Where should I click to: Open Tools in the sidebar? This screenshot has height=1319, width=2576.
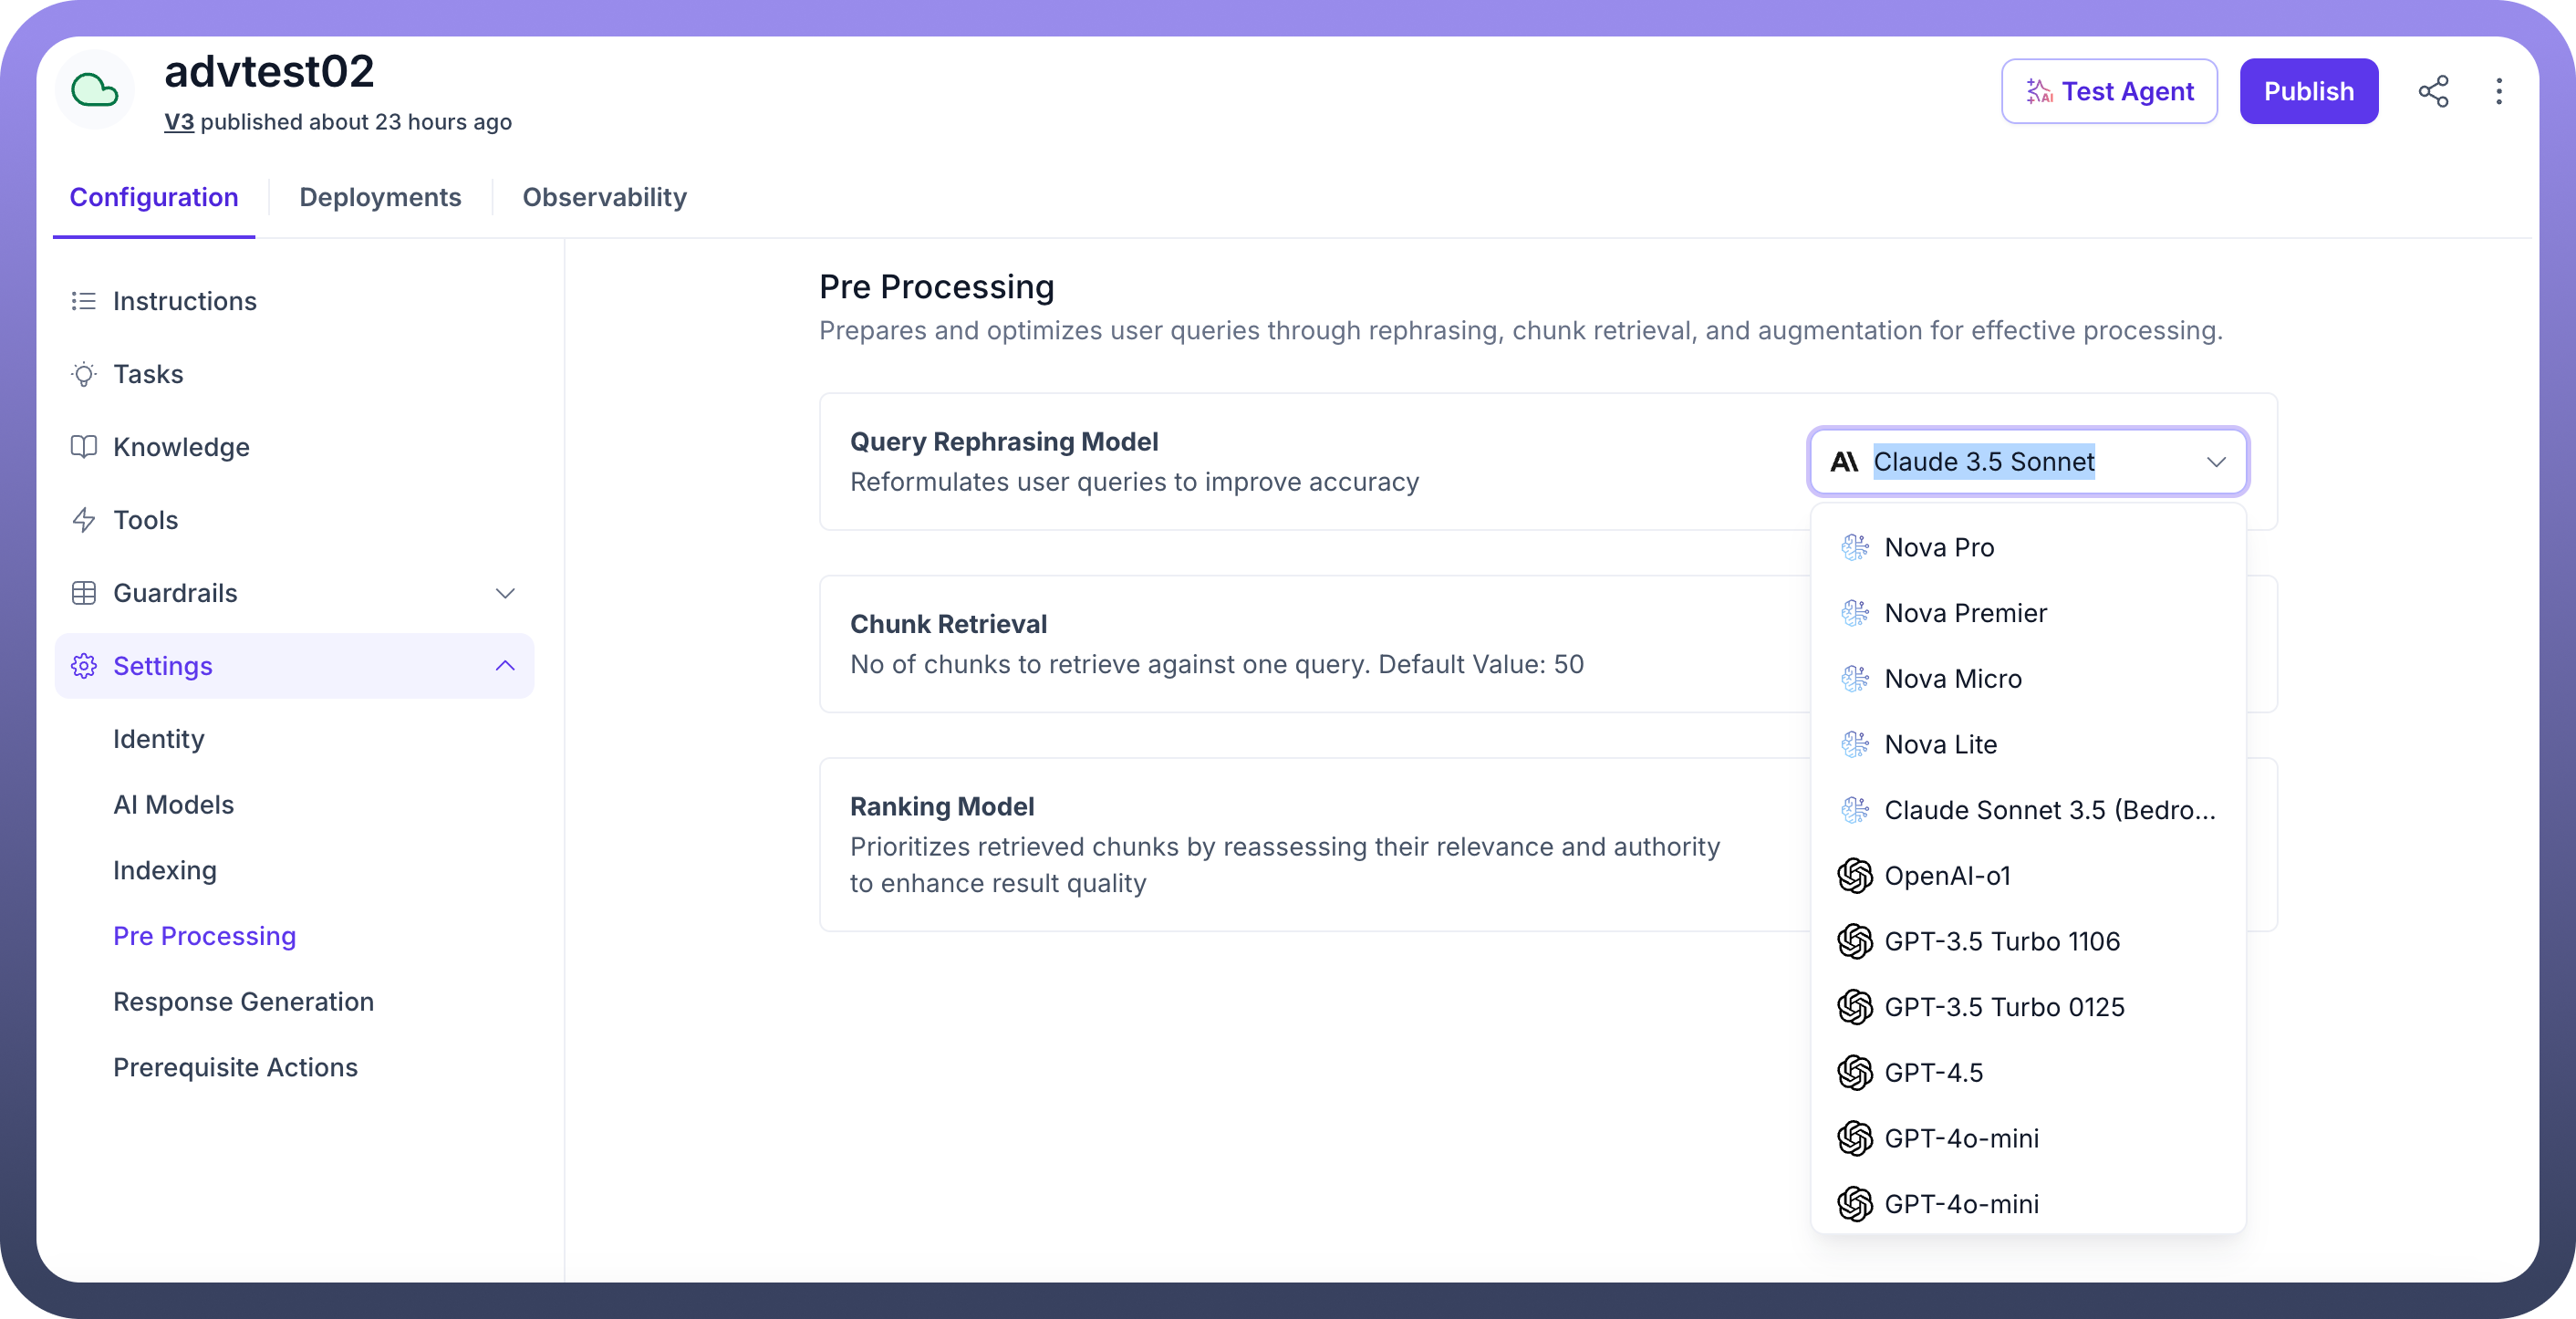(295, 520)
